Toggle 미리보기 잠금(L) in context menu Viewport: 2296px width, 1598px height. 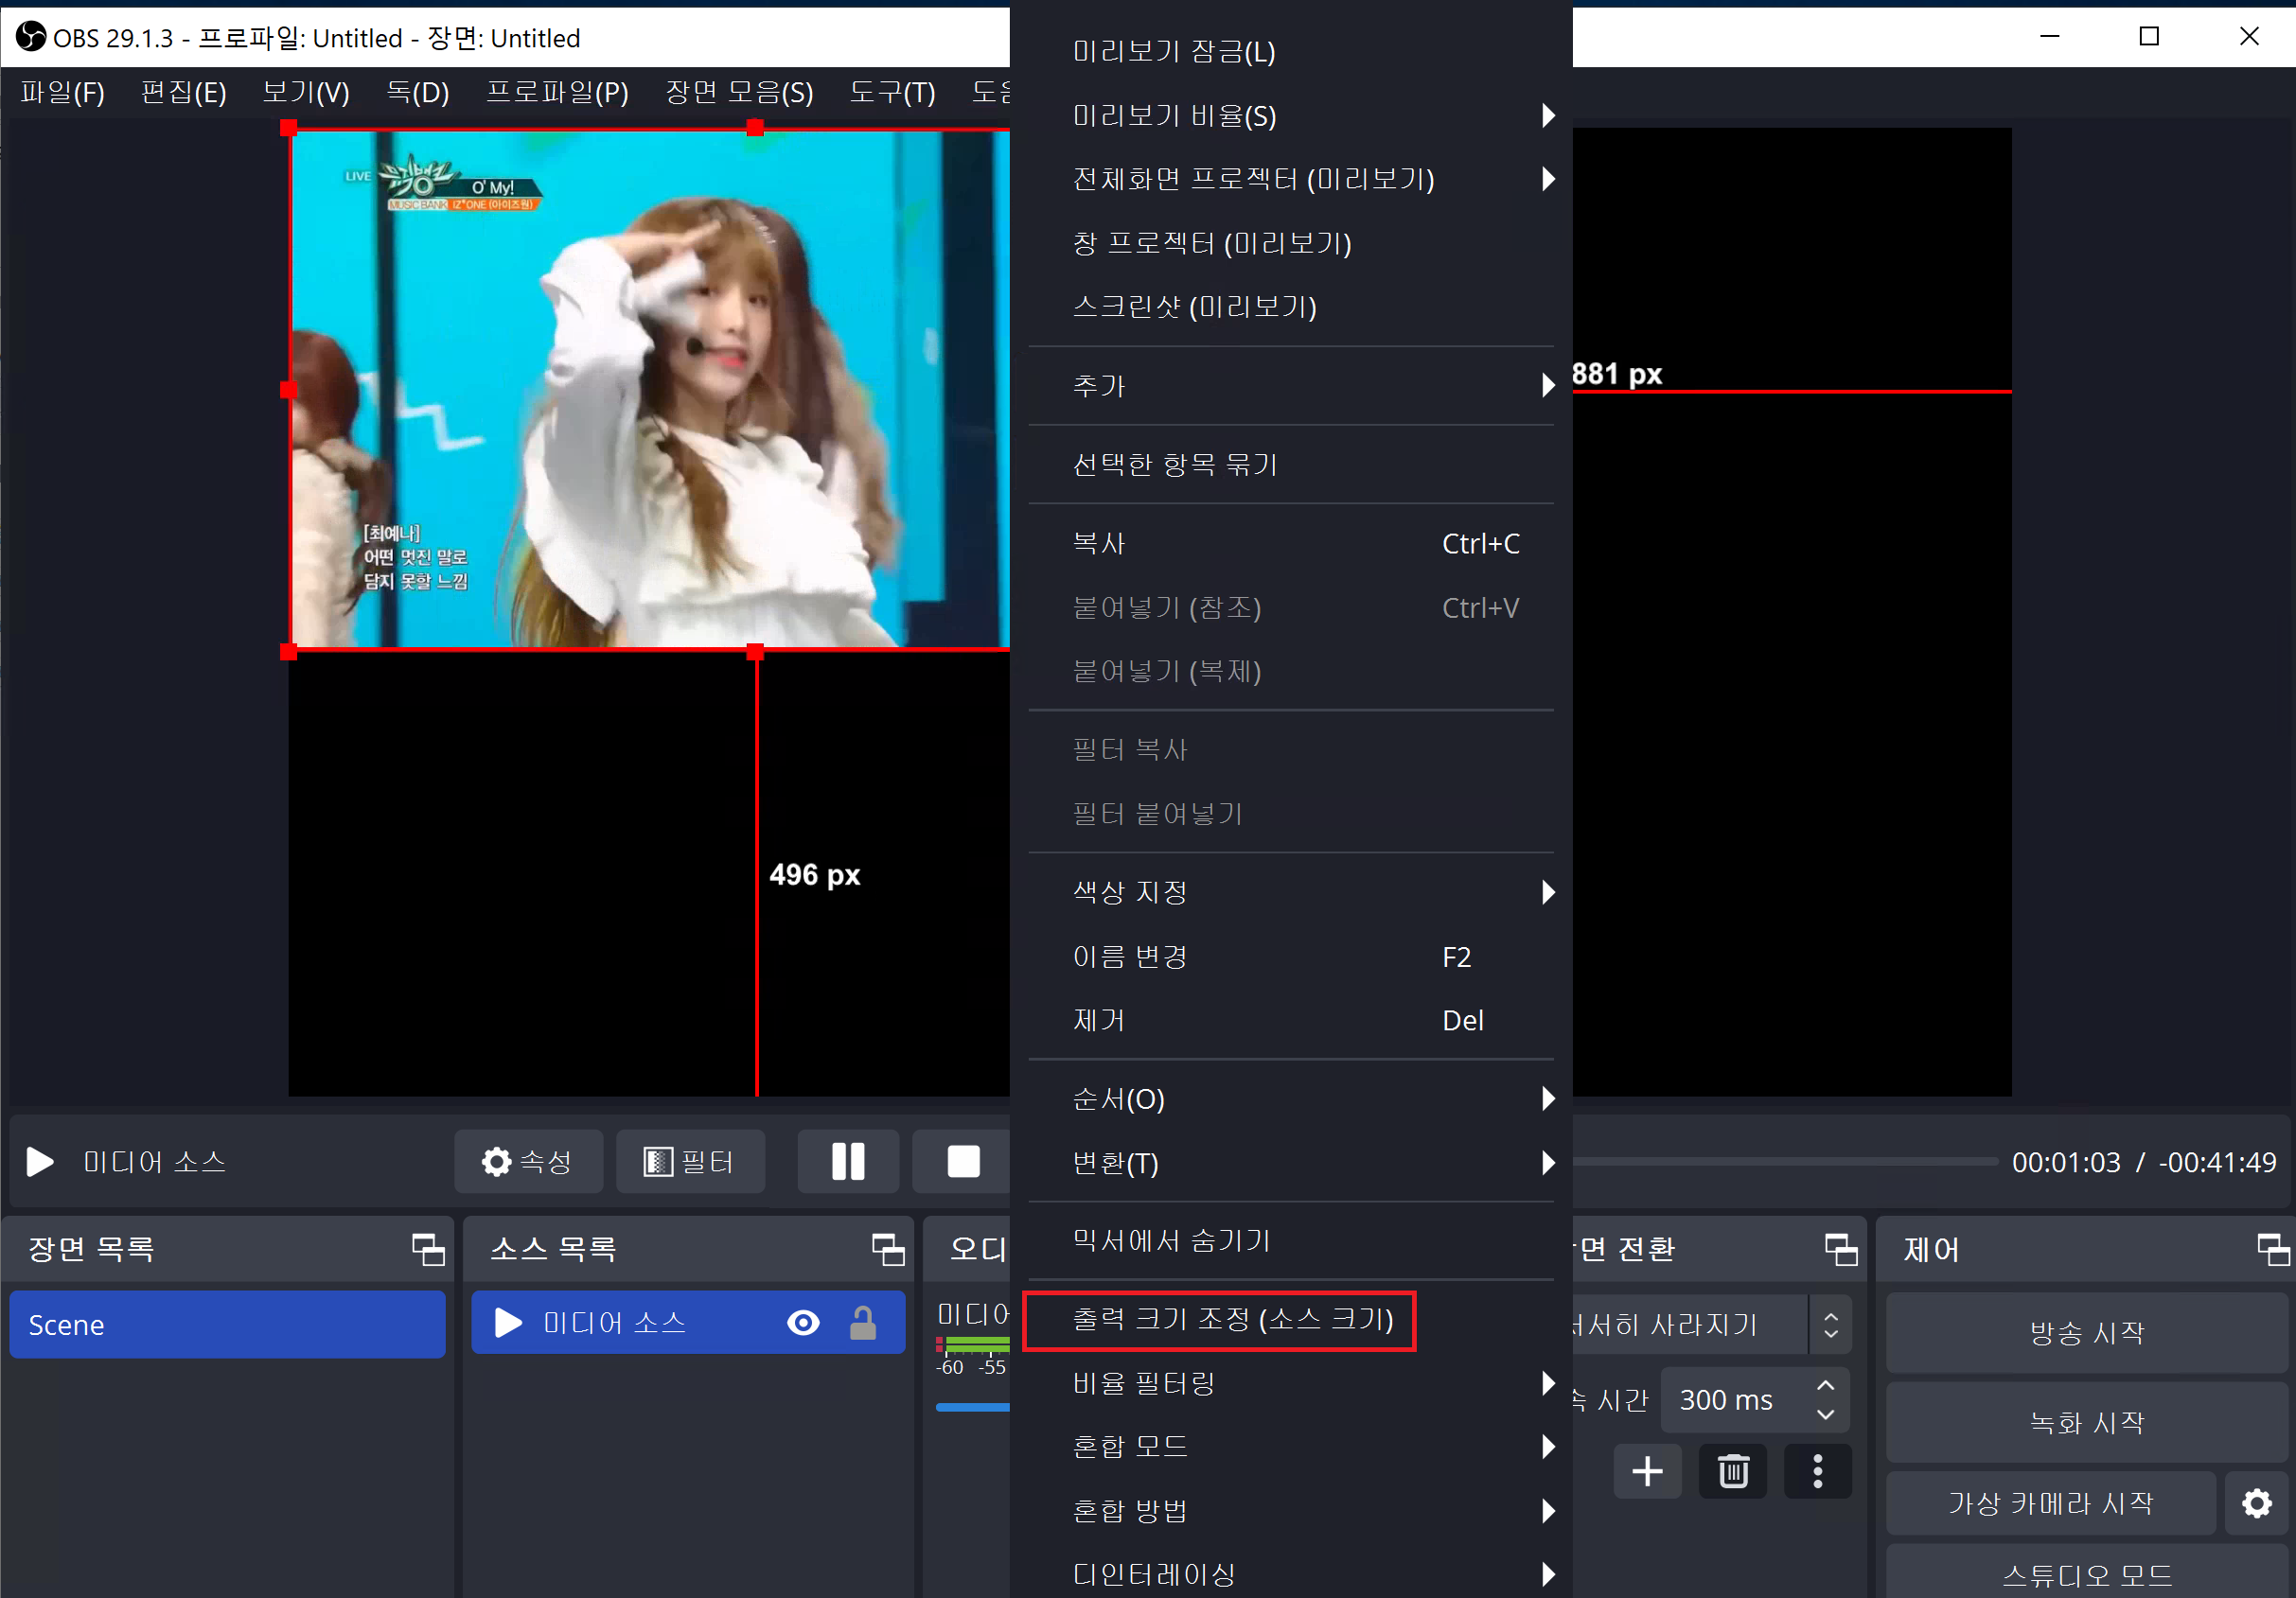click(x=1173, y=52)
